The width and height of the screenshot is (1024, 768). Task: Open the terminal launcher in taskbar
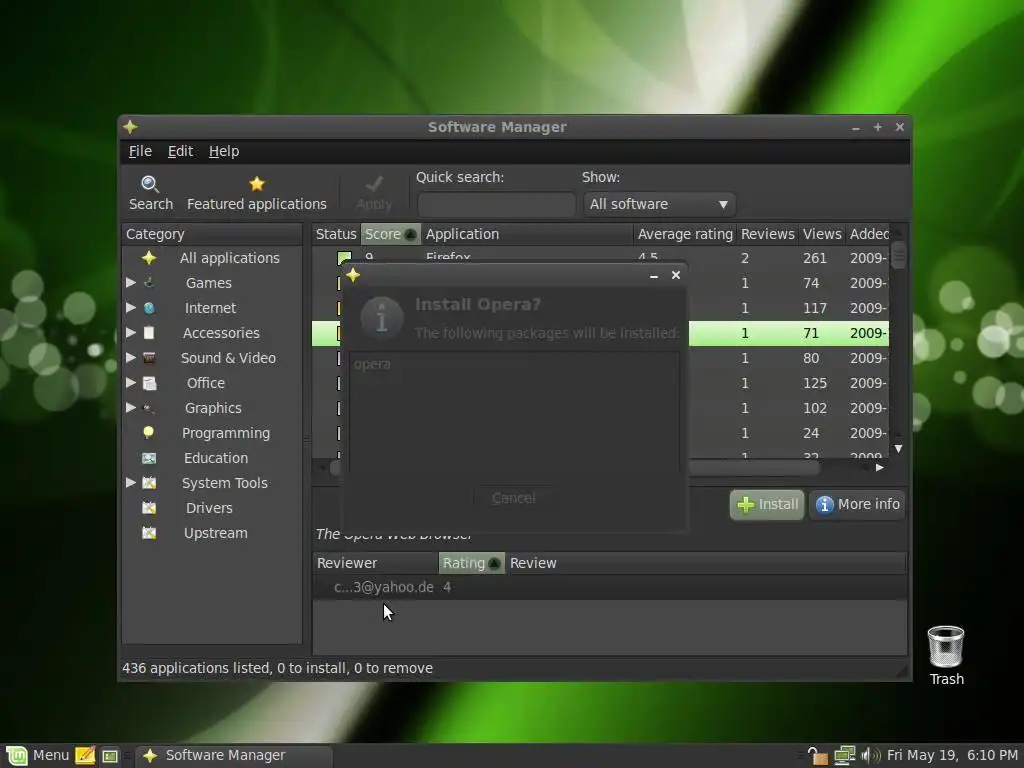coord(110,756)
